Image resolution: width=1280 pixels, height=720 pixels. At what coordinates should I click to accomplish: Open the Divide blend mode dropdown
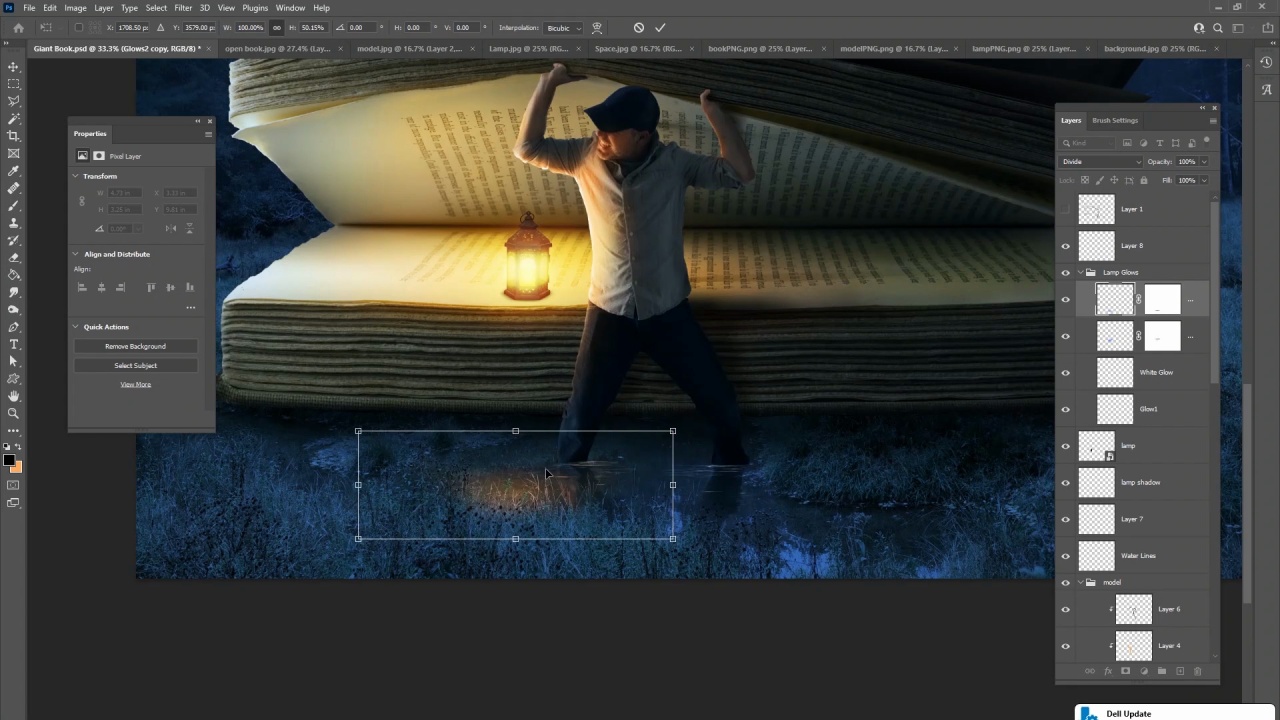[1101, 162]
